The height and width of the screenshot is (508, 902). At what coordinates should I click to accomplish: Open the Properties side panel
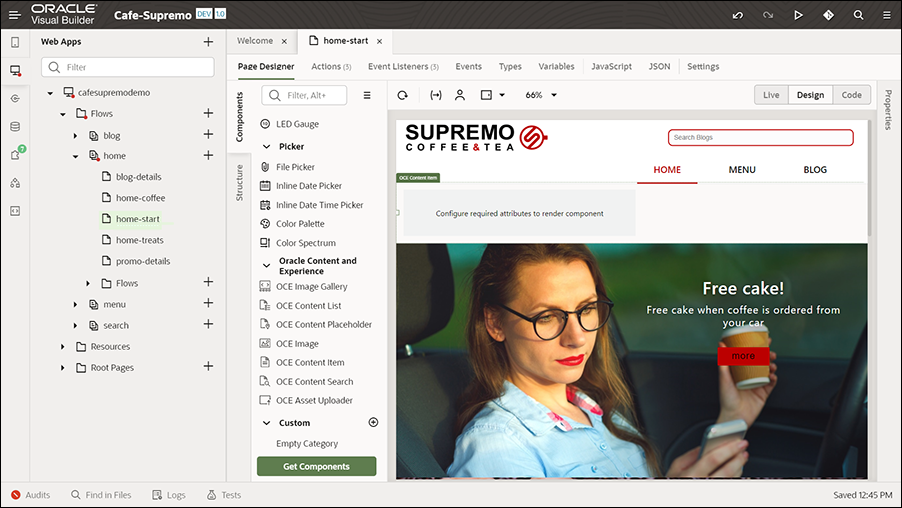pyautogui.click(x=888, y=109)
